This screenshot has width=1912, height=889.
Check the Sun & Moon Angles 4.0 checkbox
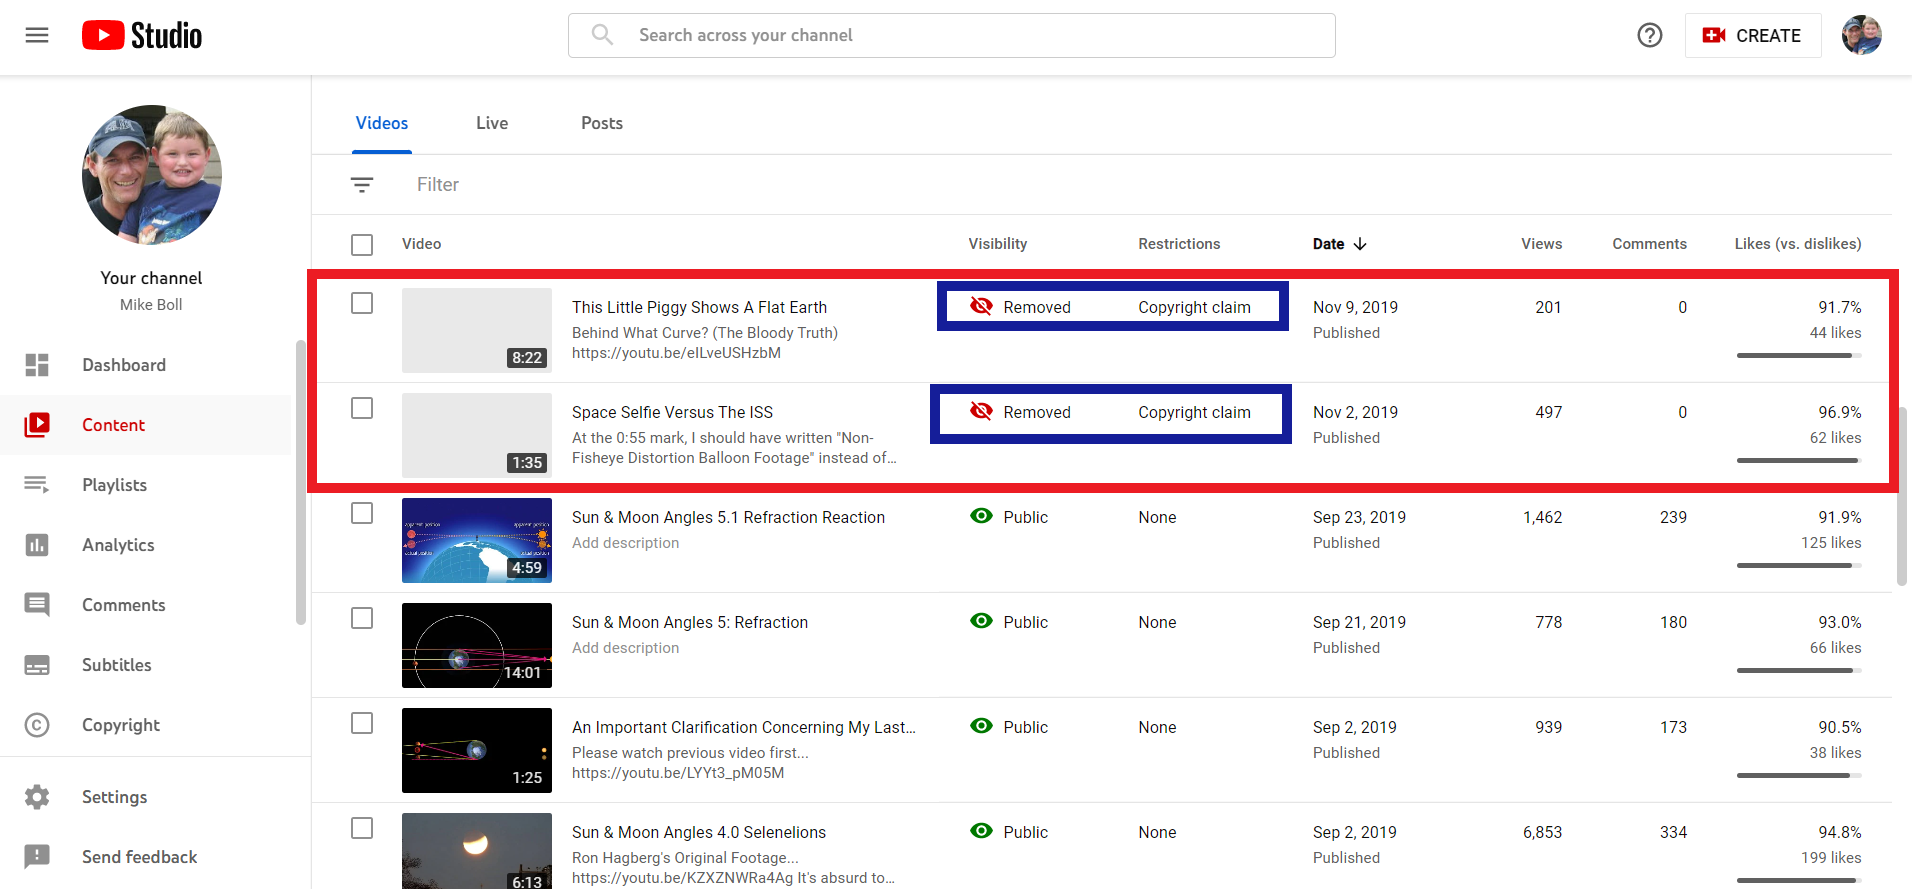362,828
